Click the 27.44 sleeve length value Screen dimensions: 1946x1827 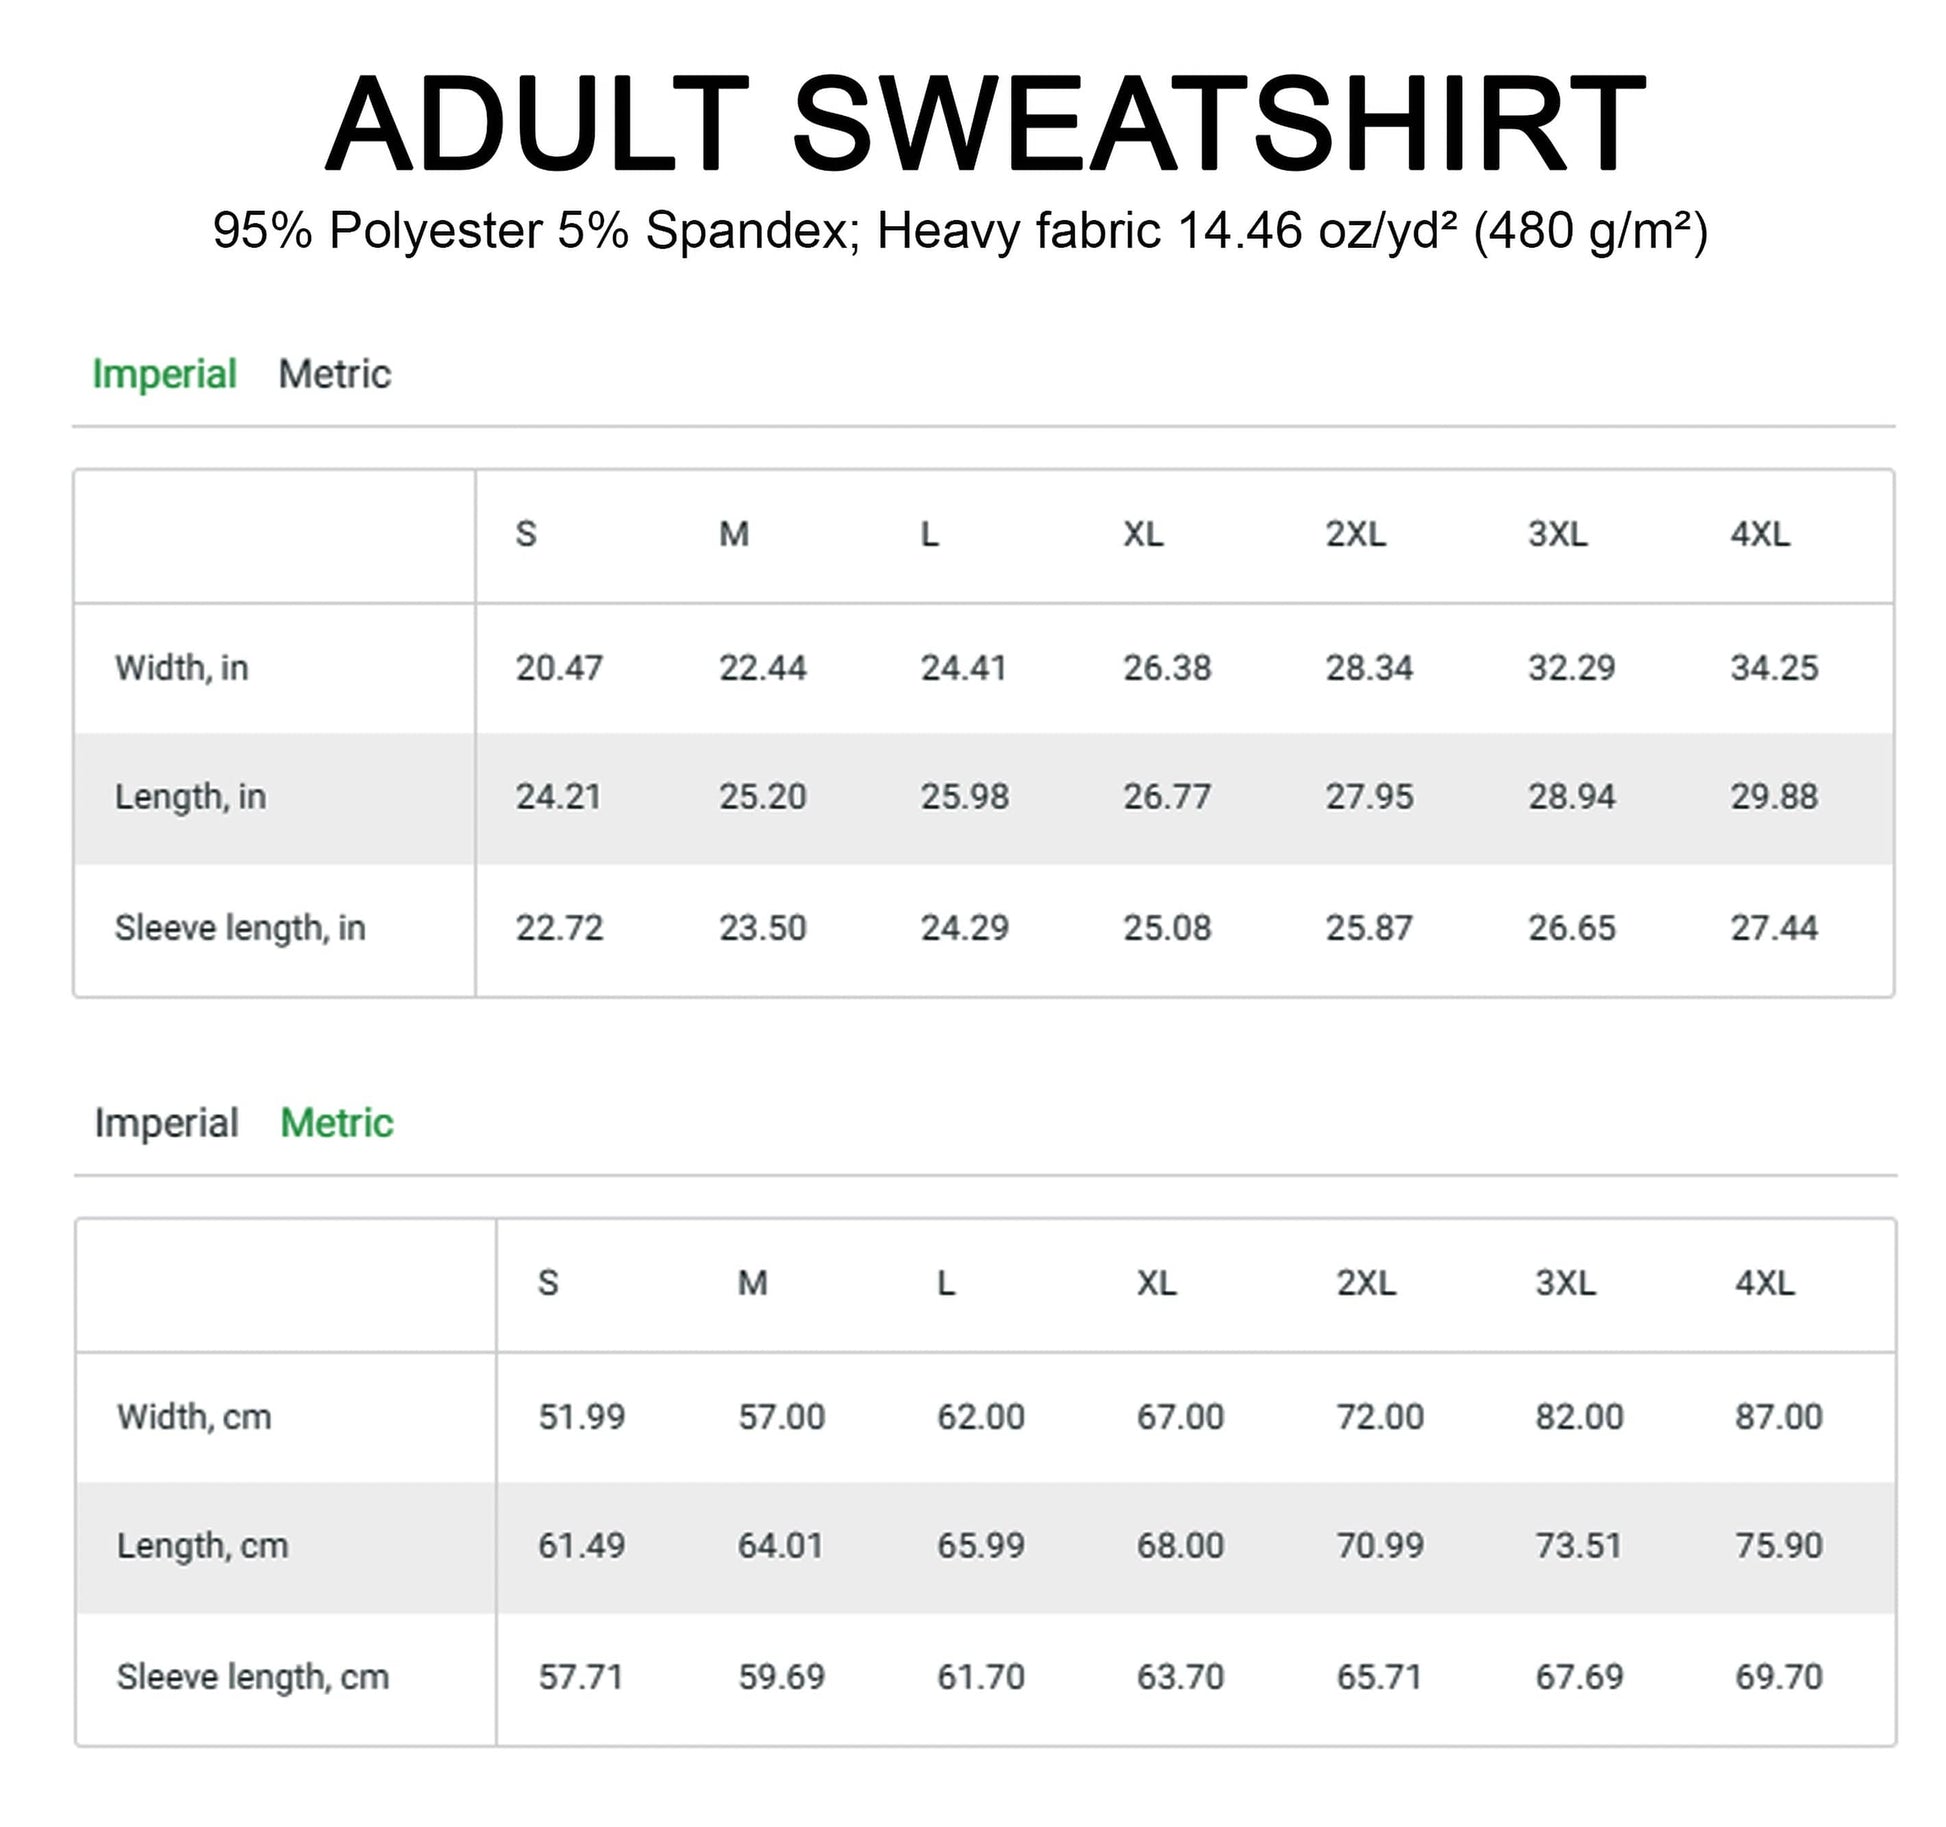pyautogui.click(x=1774, y=928)
